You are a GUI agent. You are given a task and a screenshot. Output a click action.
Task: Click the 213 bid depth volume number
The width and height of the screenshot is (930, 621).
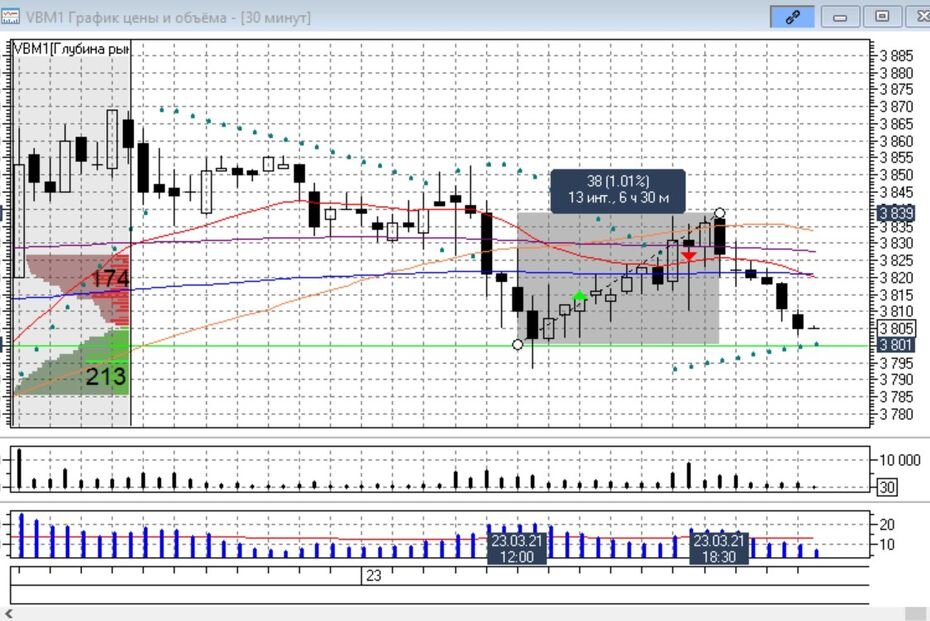click(x=106, y=376)
